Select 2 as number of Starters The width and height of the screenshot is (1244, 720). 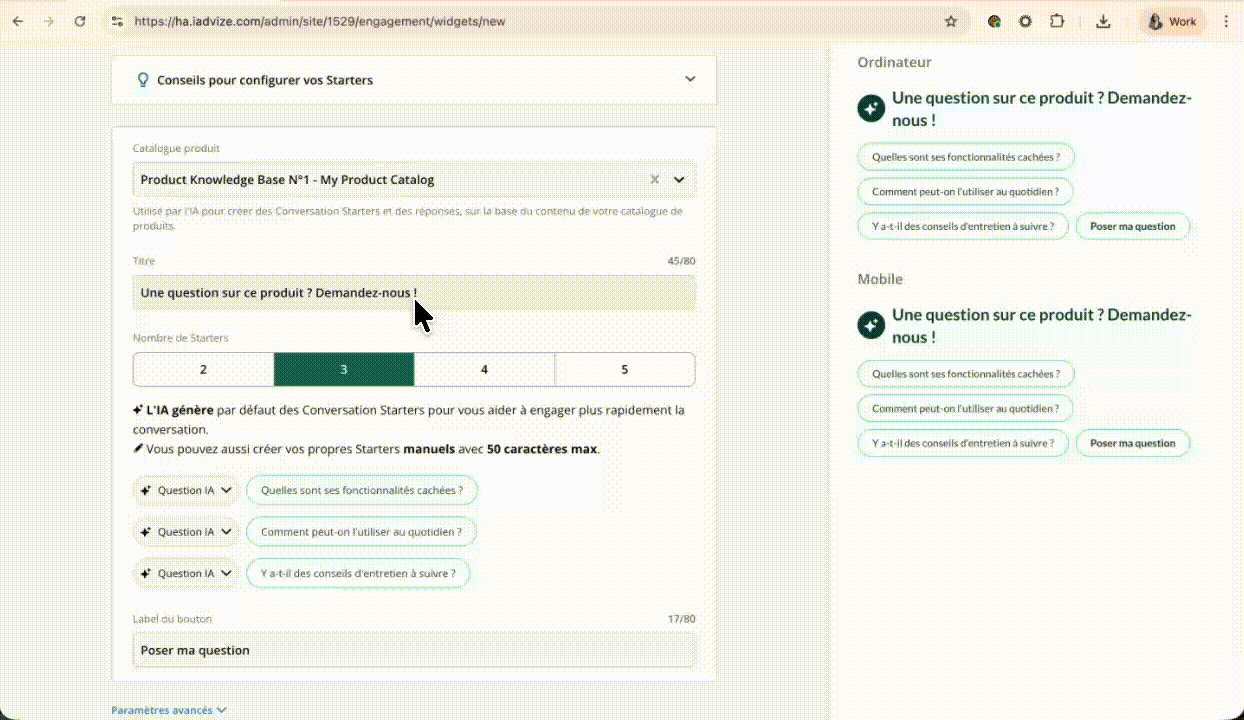point(203,369)
